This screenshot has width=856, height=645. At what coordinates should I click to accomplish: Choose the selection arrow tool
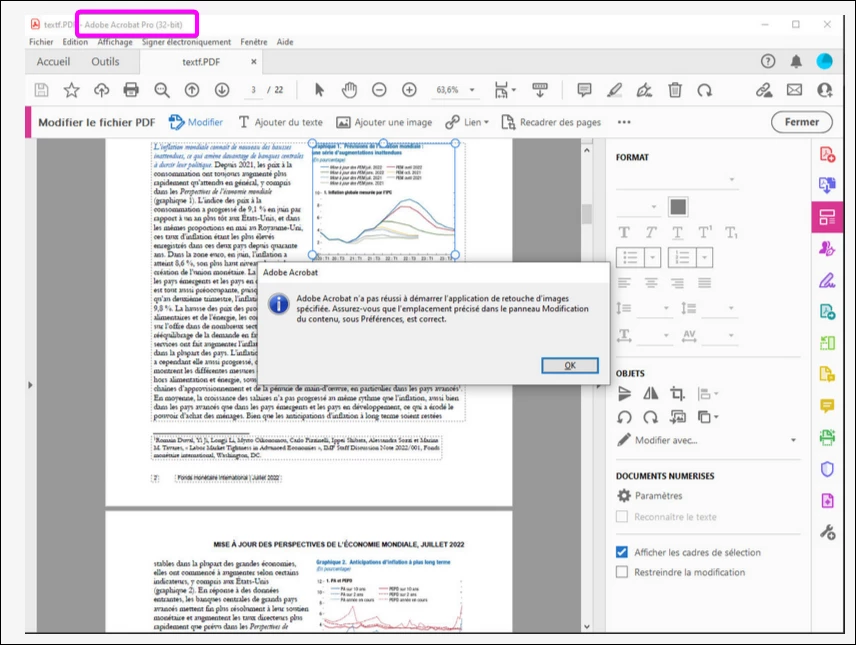(319, 90)
